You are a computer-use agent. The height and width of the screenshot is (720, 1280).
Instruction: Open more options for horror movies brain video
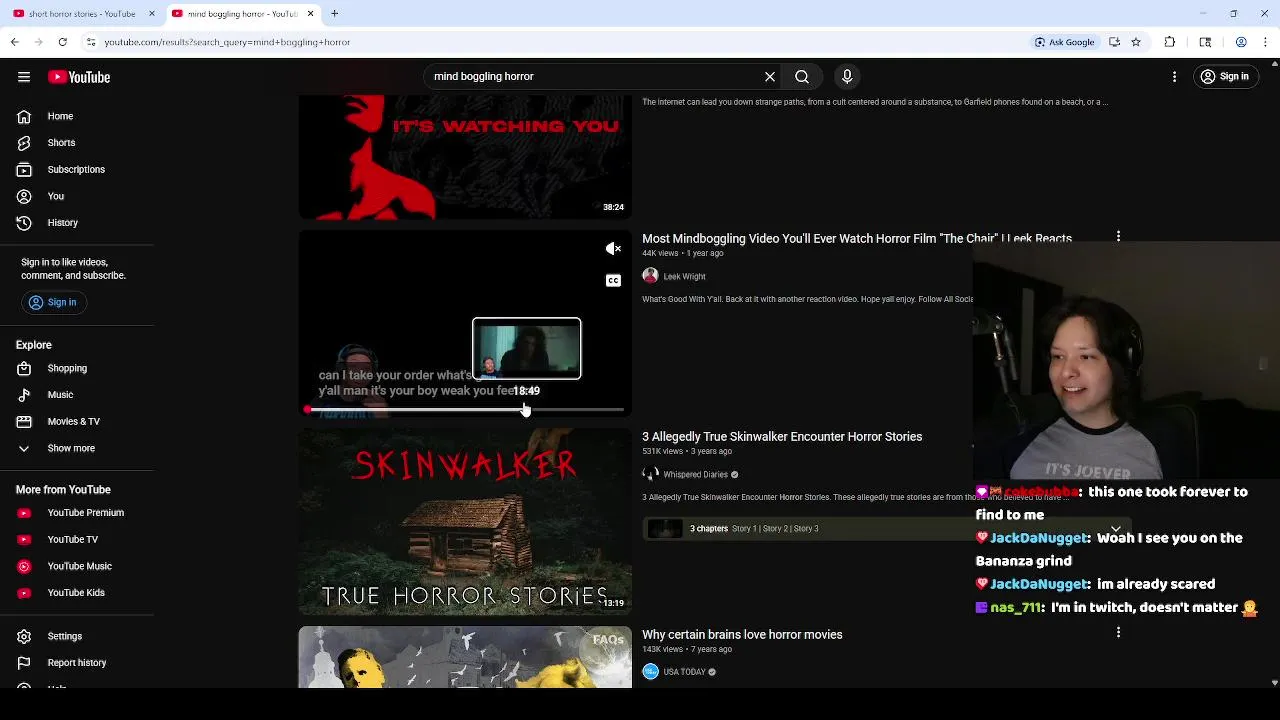1118,632
